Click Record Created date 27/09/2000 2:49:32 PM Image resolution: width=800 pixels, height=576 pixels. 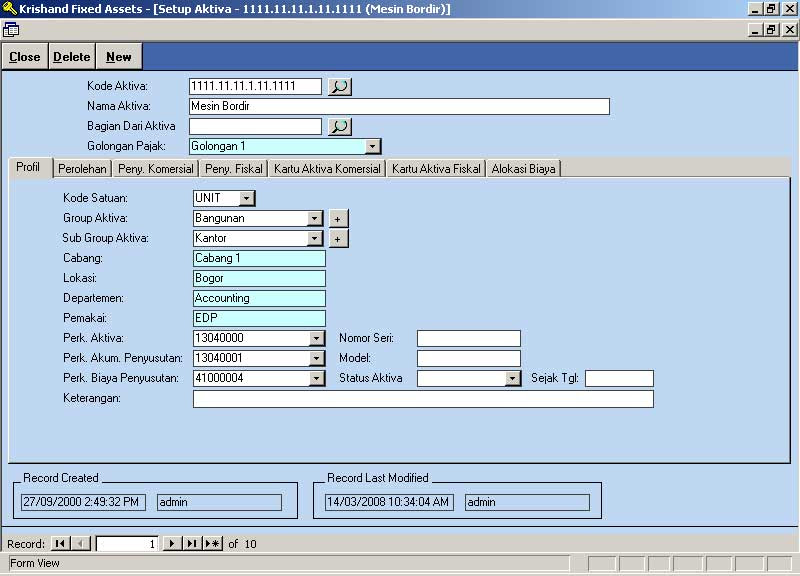[83, 502]
